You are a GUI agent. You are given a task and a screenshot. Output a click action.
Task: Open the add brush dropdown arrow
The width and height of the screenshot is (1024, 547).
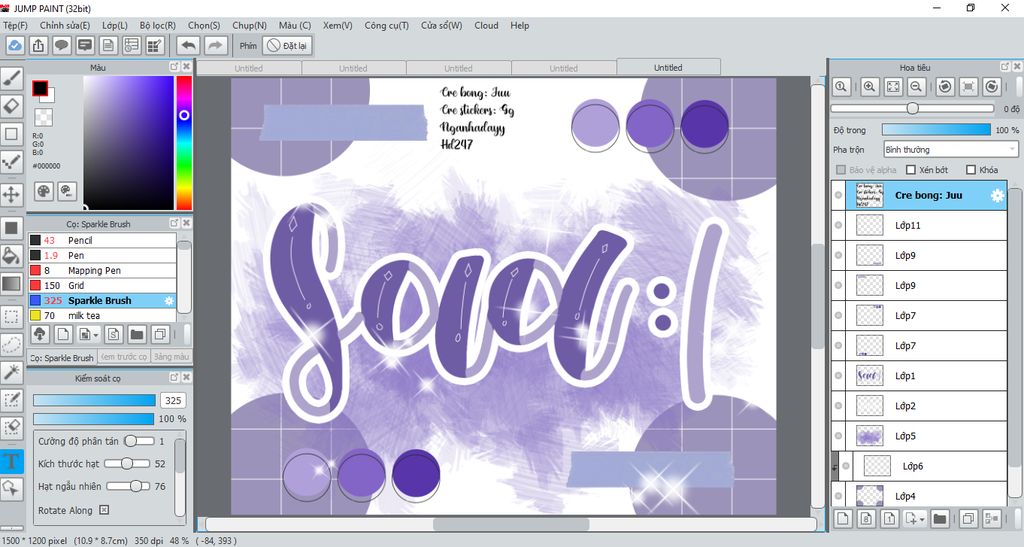(96, 335)
